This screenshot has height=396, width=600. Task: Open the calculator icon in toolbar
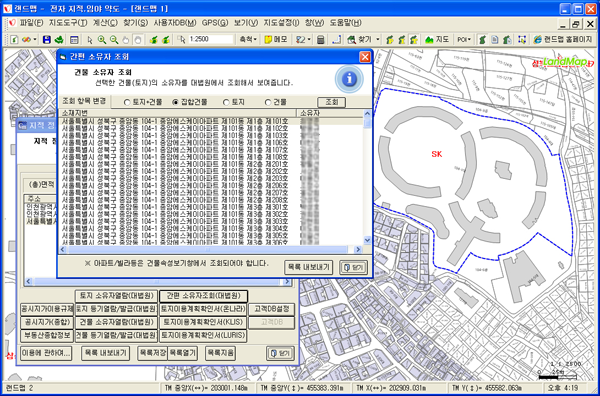(321, 39)
